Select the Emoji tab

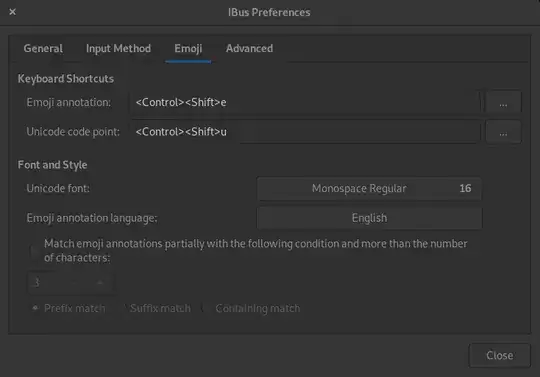(188, 49)
